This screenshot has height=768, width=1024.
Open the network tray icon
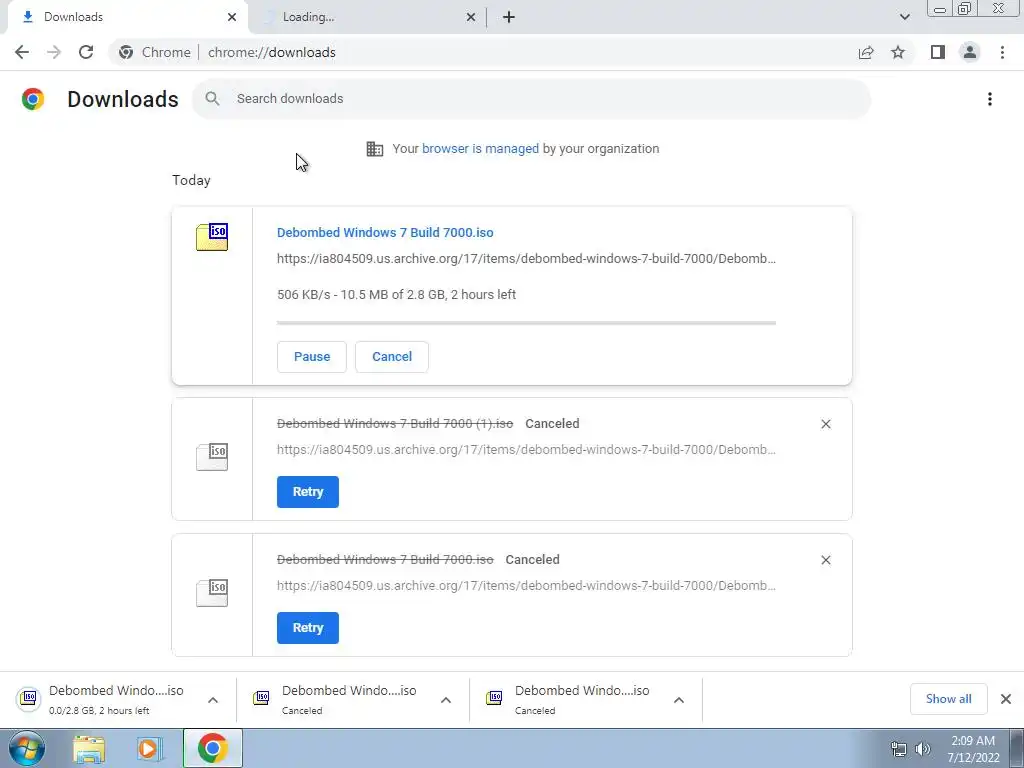tap(899, 749)
